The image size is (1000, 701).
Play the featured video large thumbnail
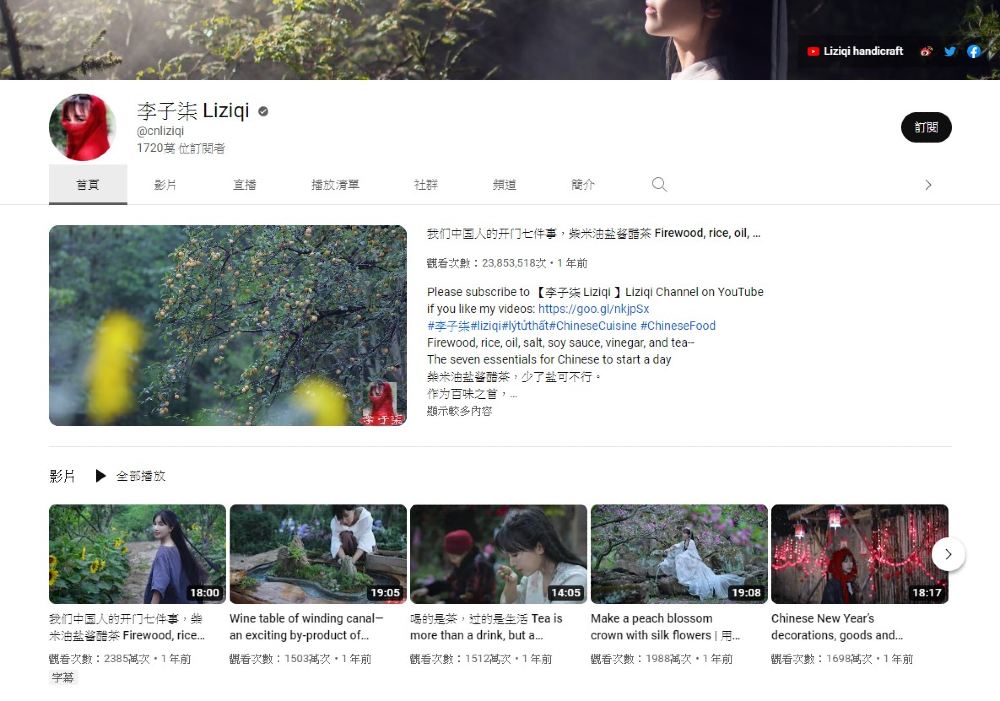[228, 325]
